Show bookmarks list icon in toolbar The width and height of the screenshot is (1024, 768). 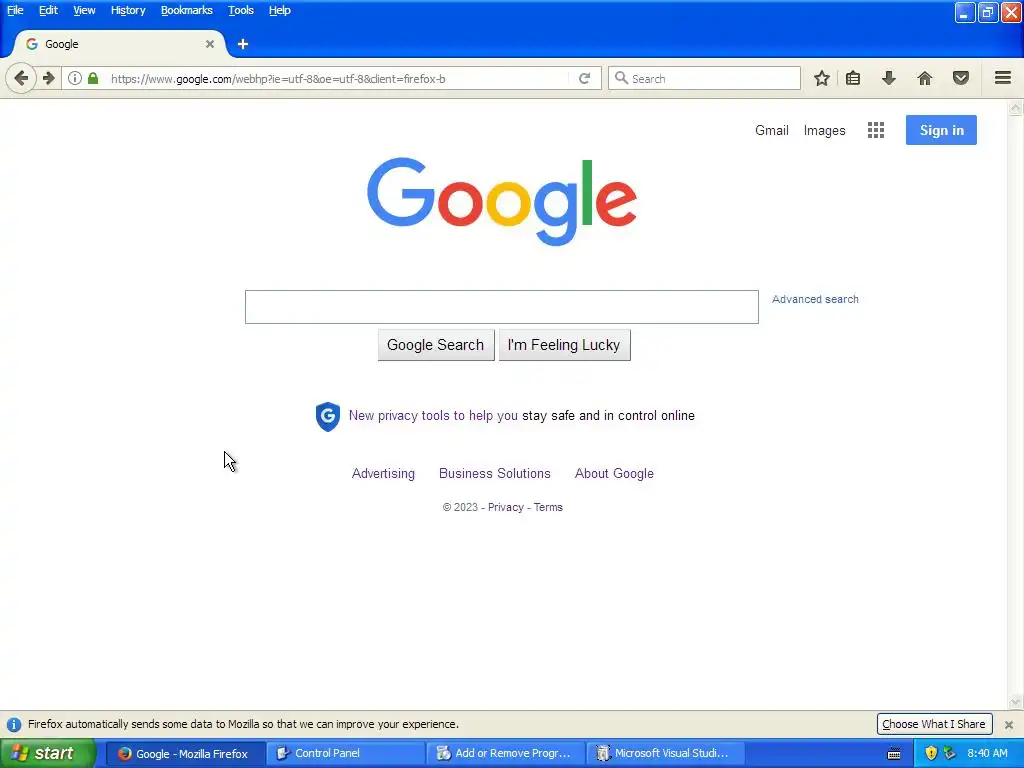click(853, 78)
